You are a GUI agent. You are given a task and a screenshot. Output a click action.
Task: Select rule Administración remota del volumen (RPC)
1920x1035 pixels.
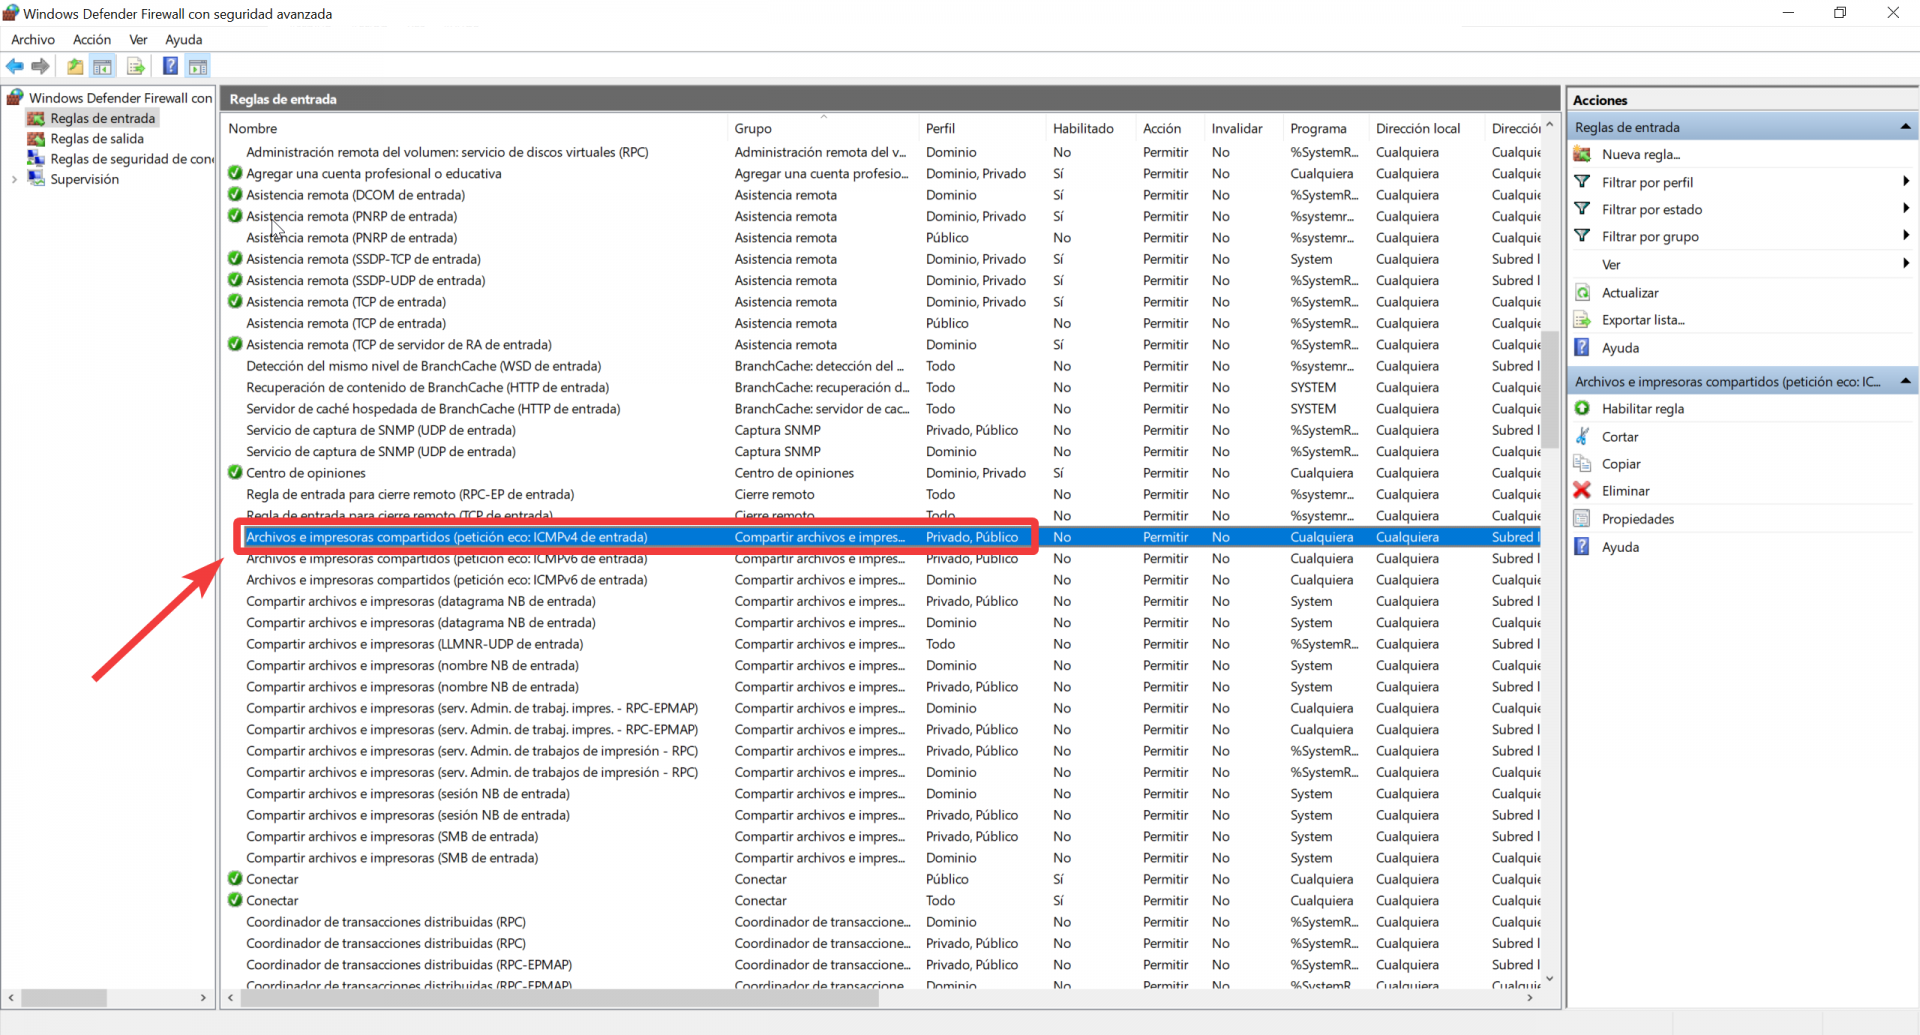(884, 152)
